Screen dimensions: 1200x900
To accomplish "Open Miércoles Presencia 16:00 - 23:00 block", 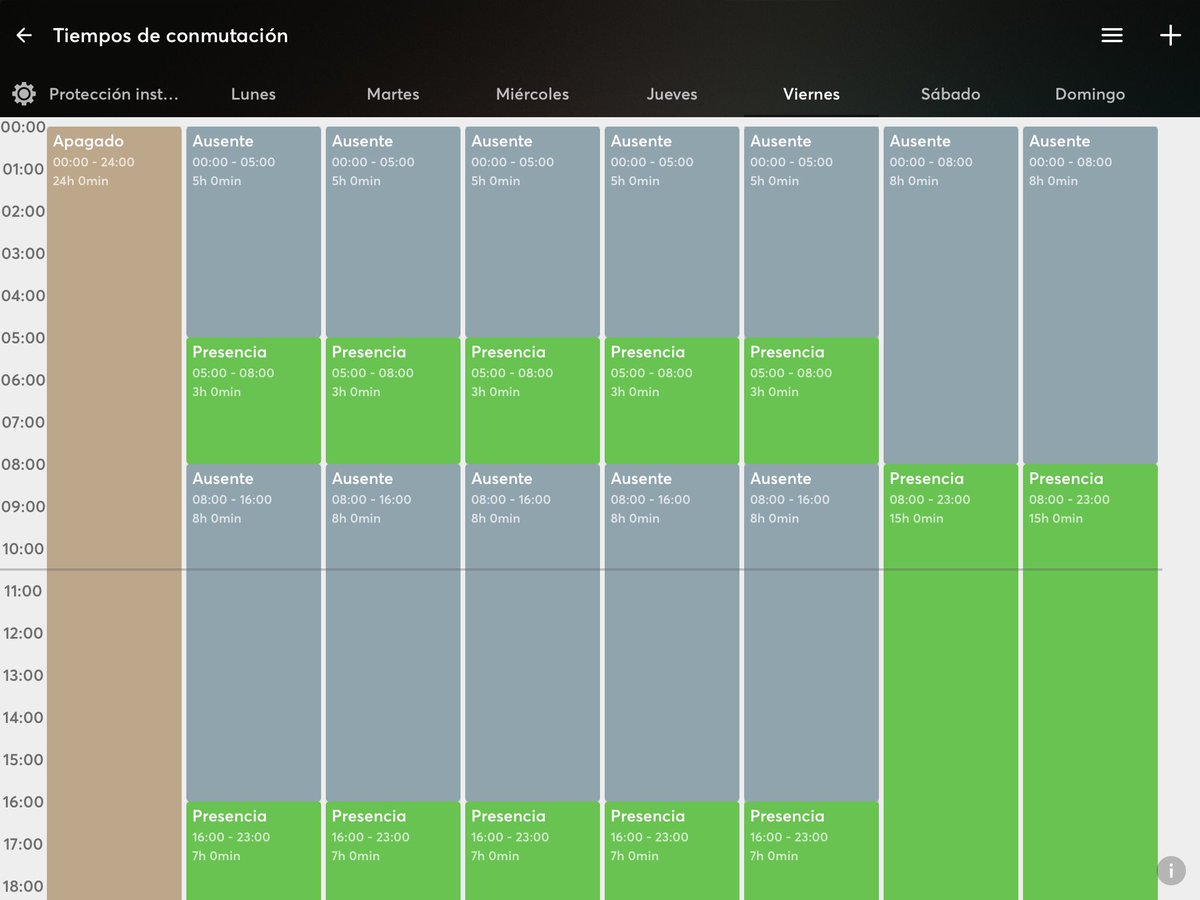I will tap(533, 851).
